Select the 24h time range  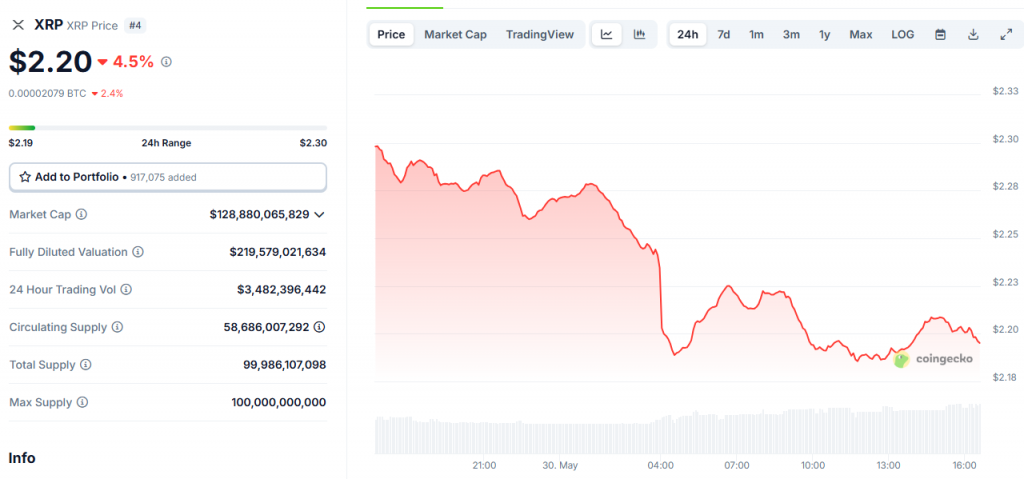688,34
